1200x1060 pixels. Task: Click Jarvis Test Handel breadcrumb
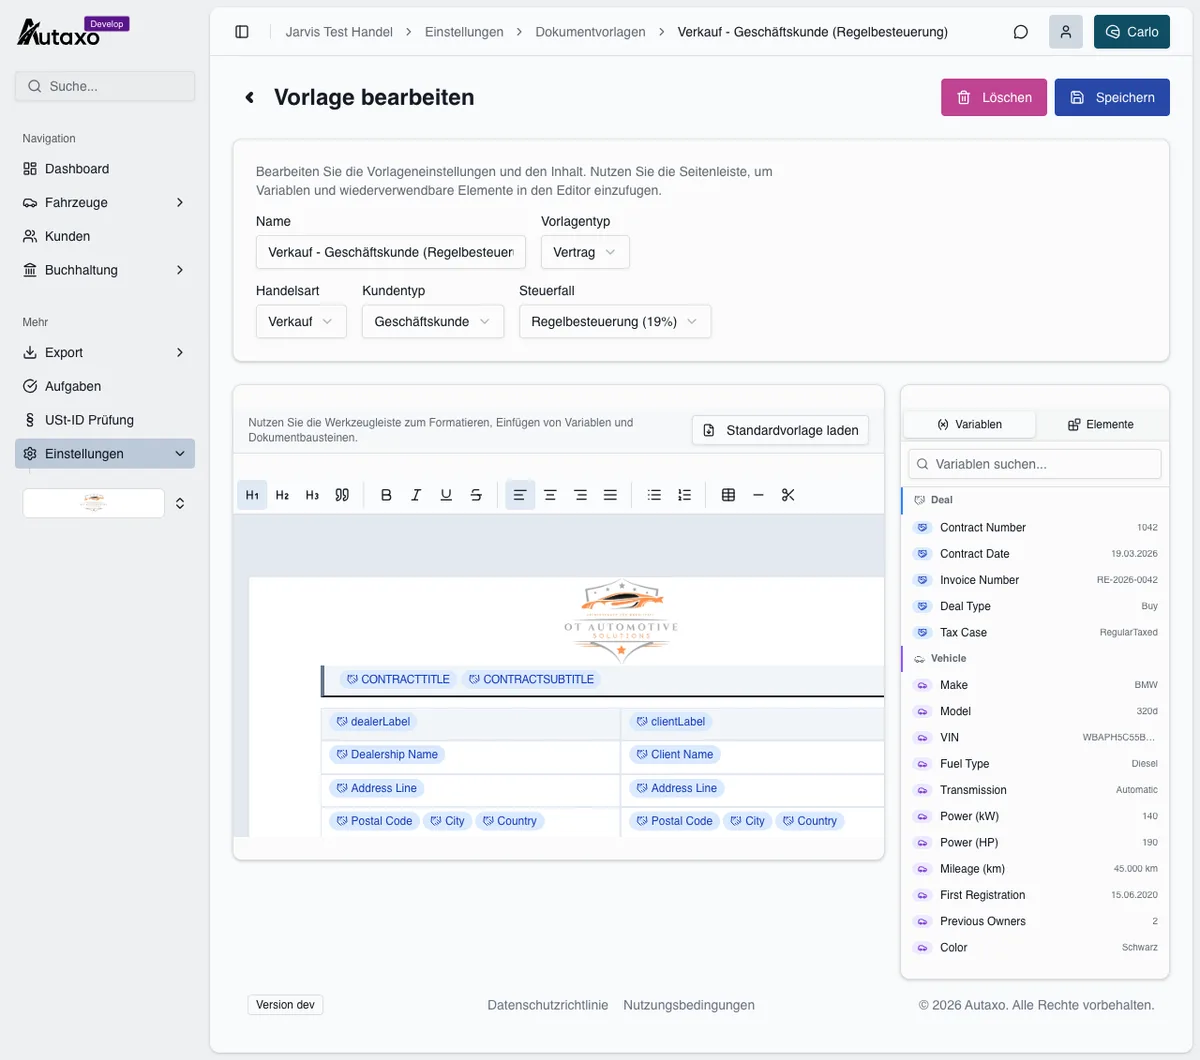(x=339, y=32)
